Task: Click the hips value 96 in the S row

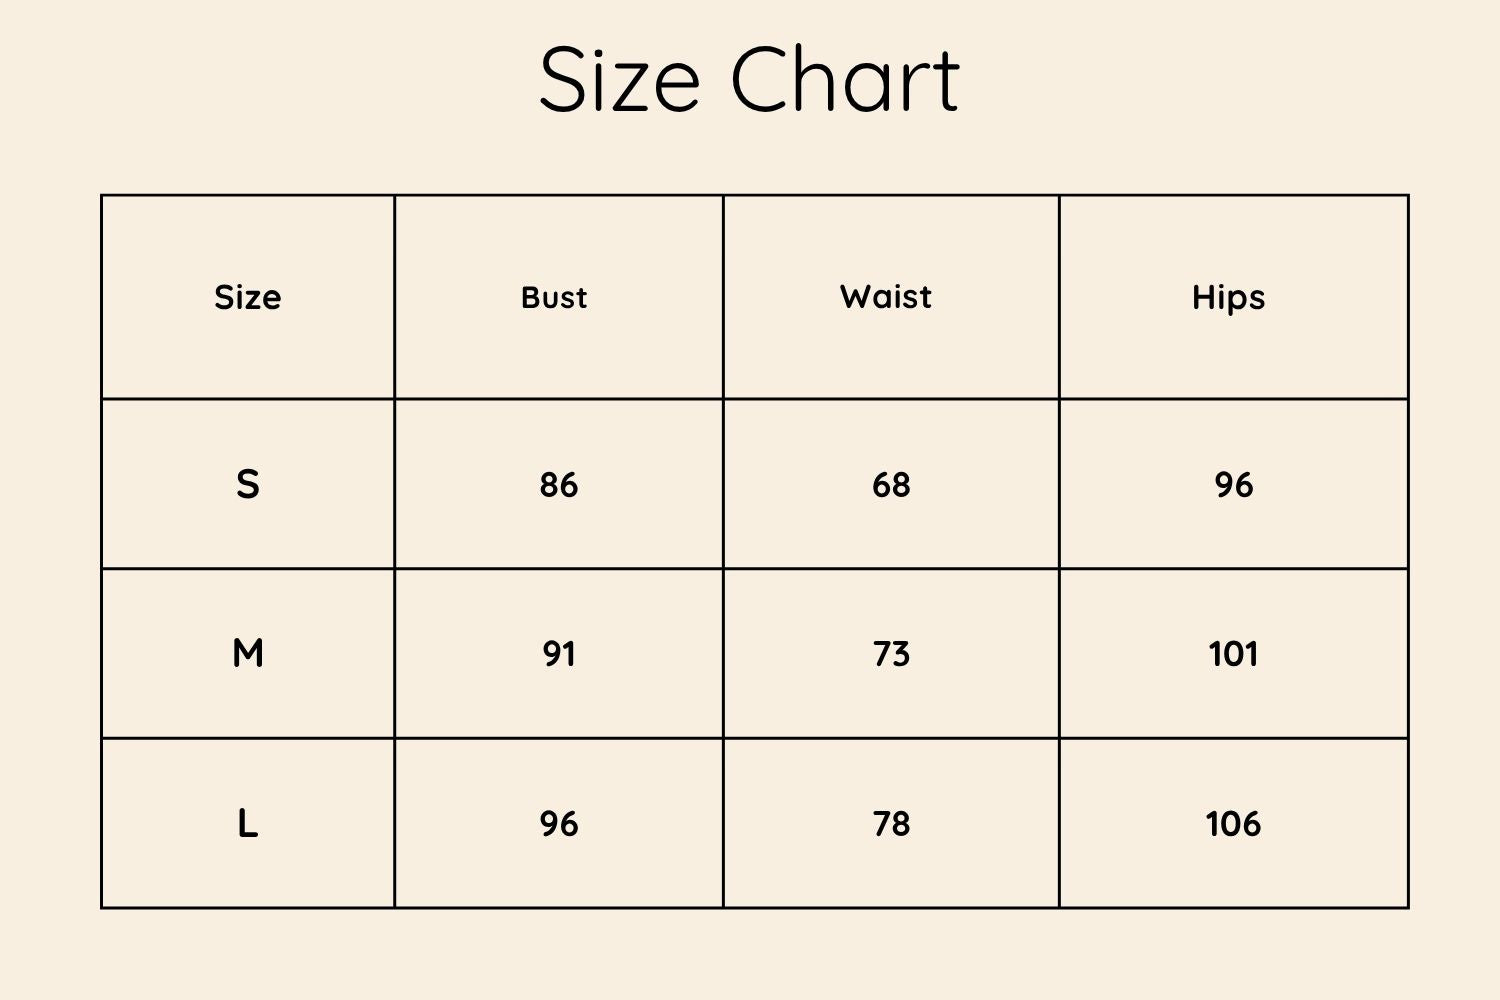Action: [1234, 485]
